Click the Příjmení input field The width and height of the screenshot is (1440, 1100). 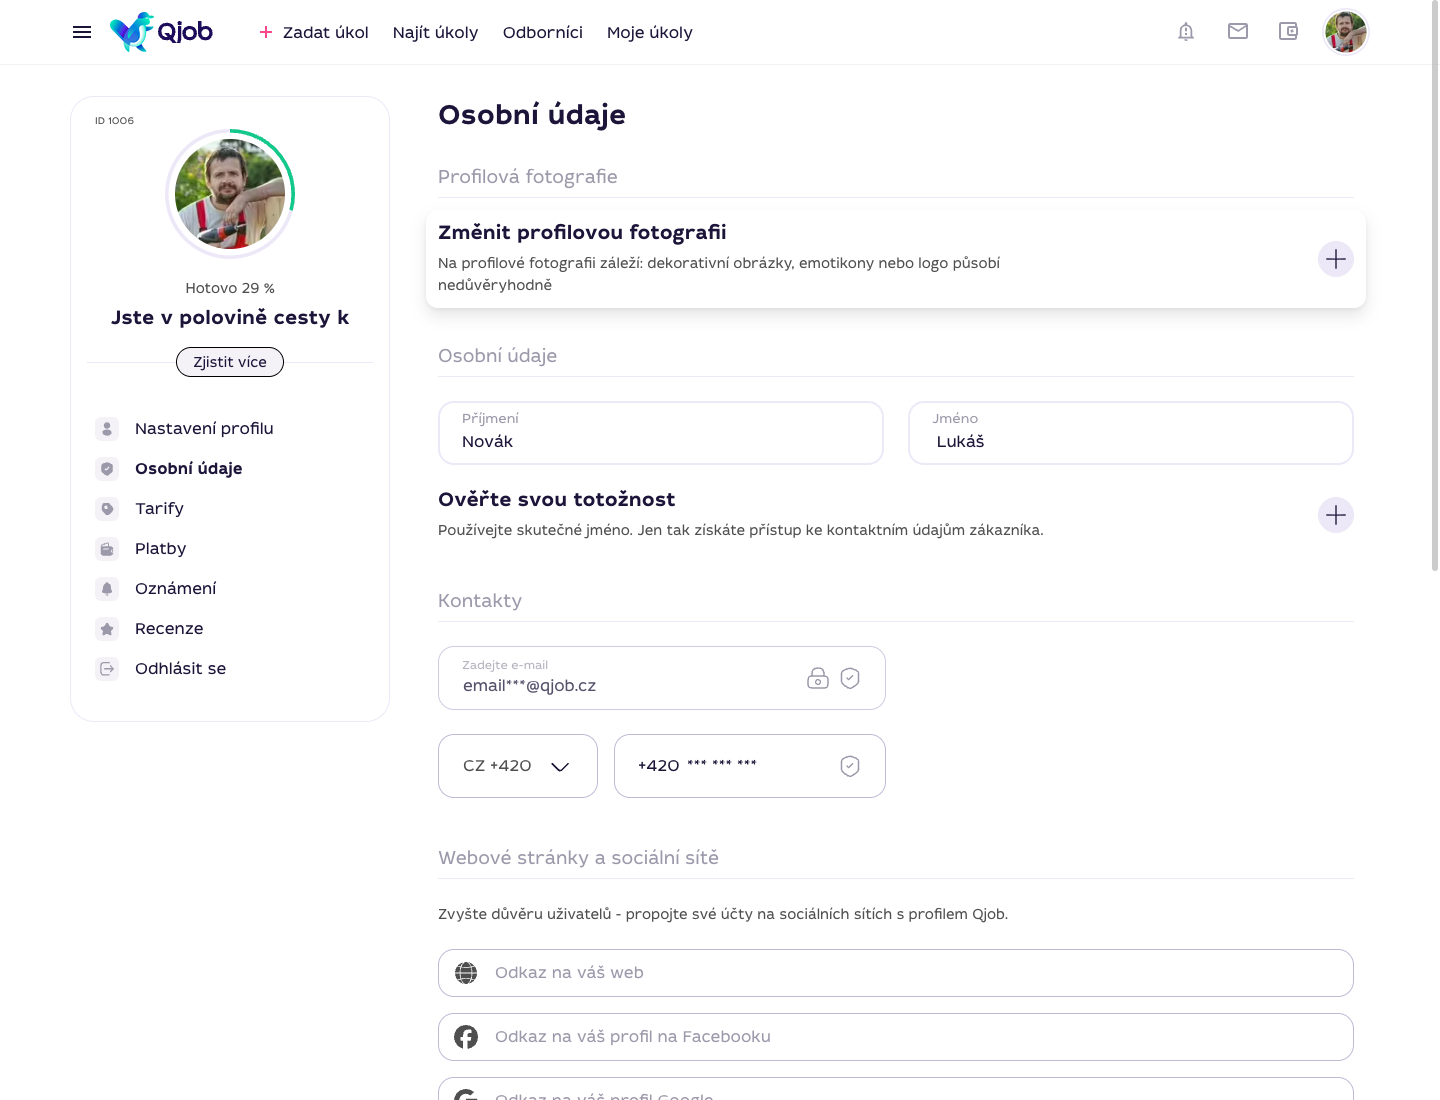[661, 433]
